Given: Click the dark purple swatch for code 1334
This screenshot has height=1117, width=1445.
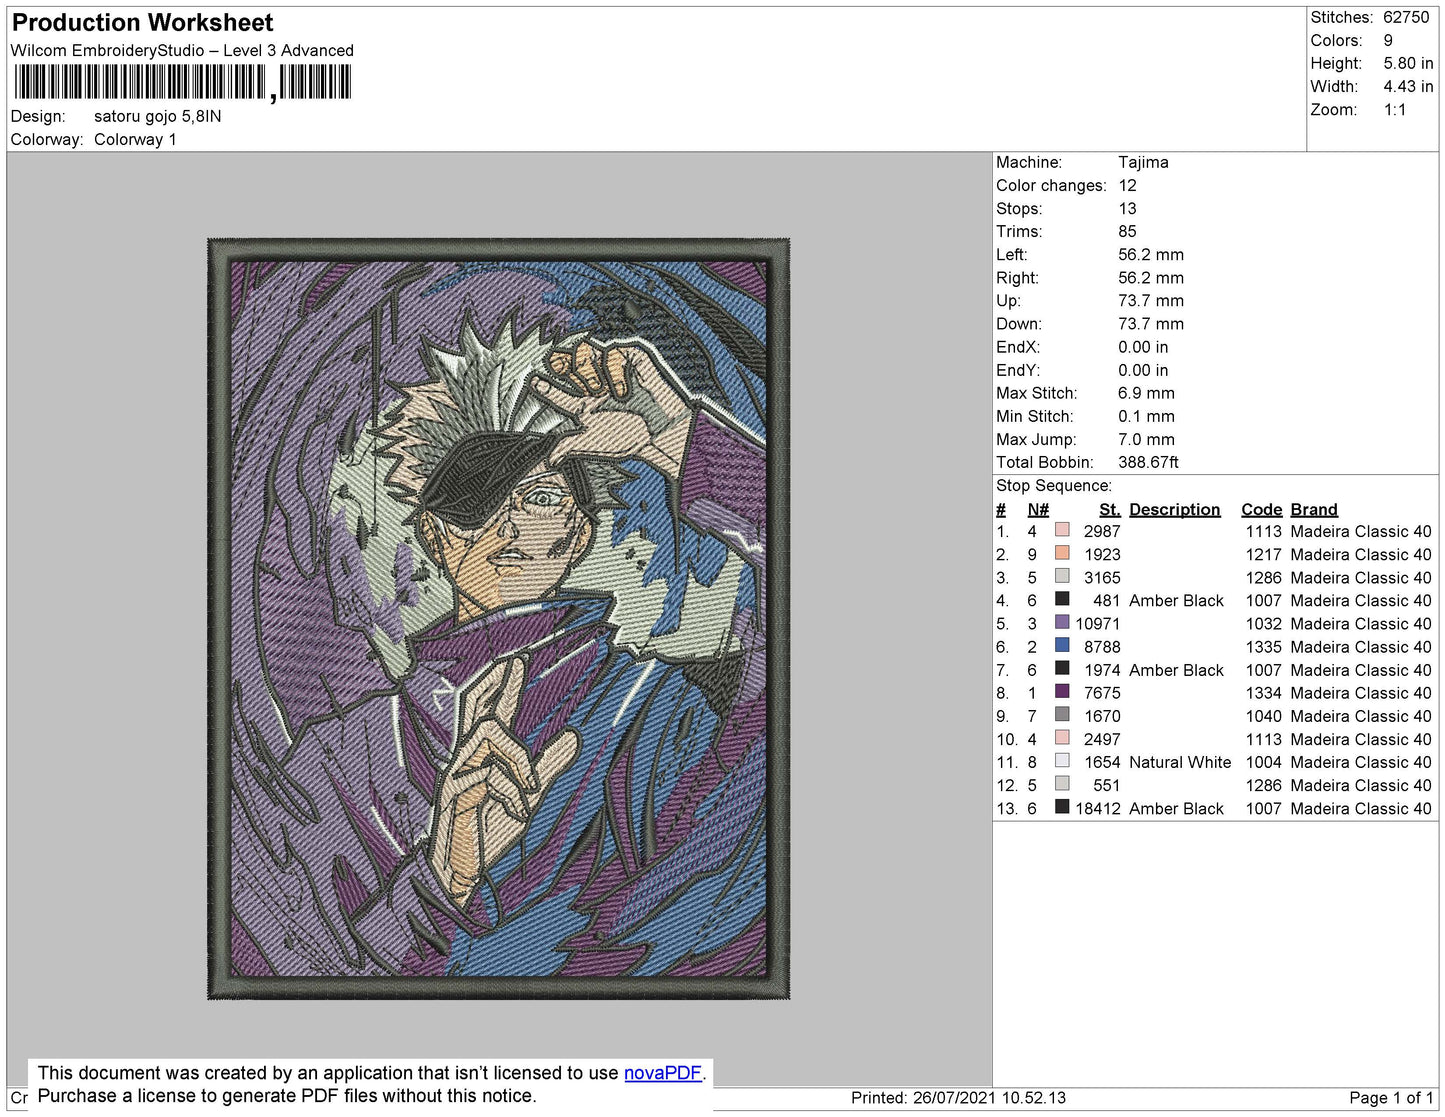Looking at the screenshot, I should coord(1062,692).
